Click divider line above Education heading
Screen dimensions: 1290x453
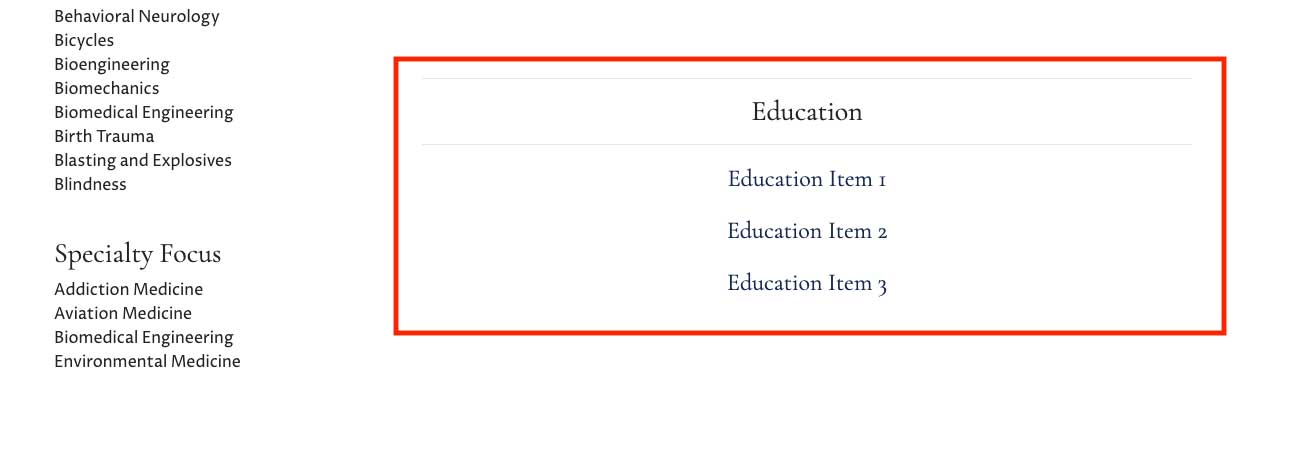(806, 78)
